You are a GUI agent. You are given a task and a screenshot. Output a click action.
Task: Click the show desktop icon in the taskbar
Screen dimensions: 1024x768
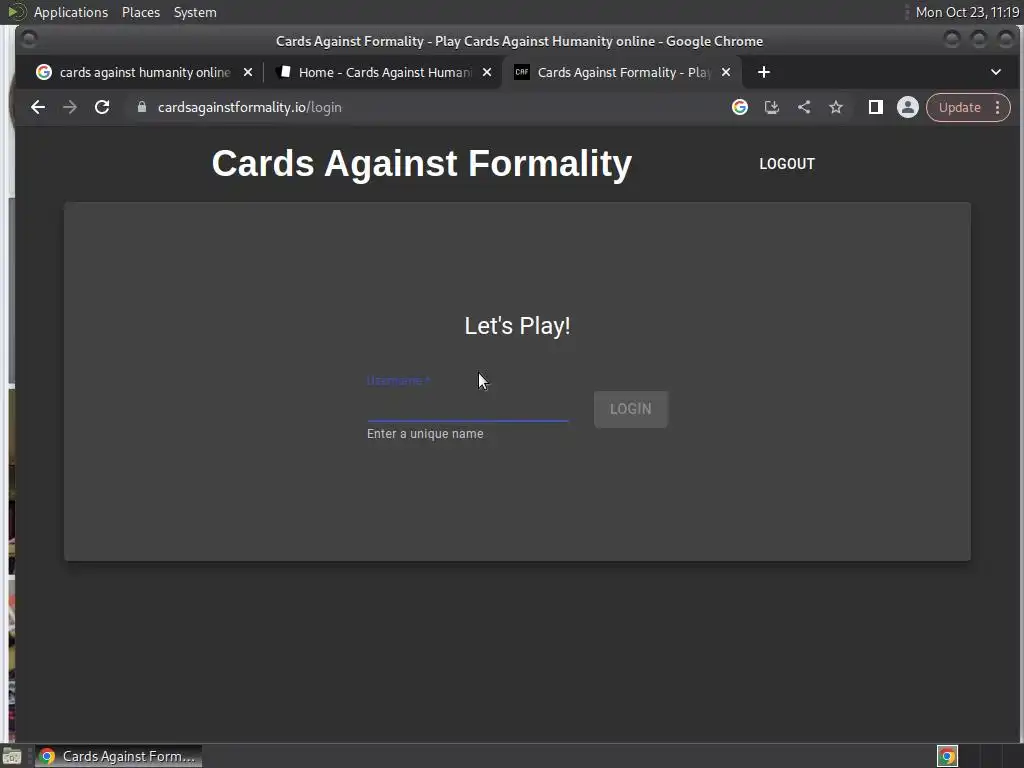[x=12, y=756]
